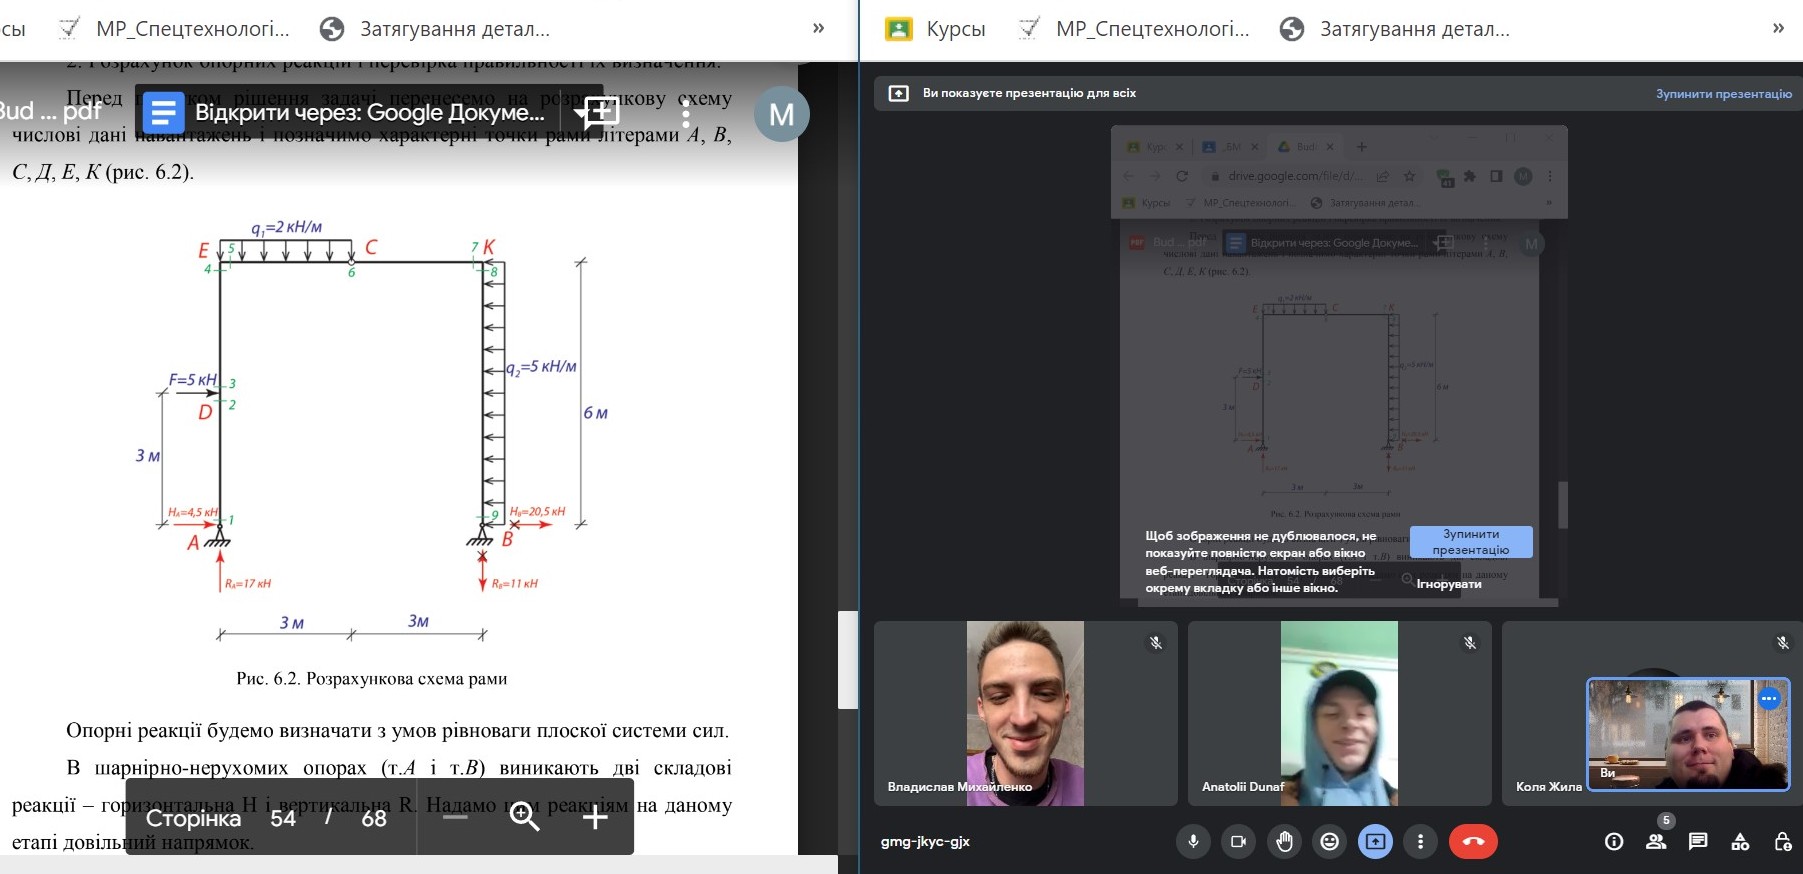
Task: Zoom out with minus icon in PDF viewer
Action: point(455,818)
